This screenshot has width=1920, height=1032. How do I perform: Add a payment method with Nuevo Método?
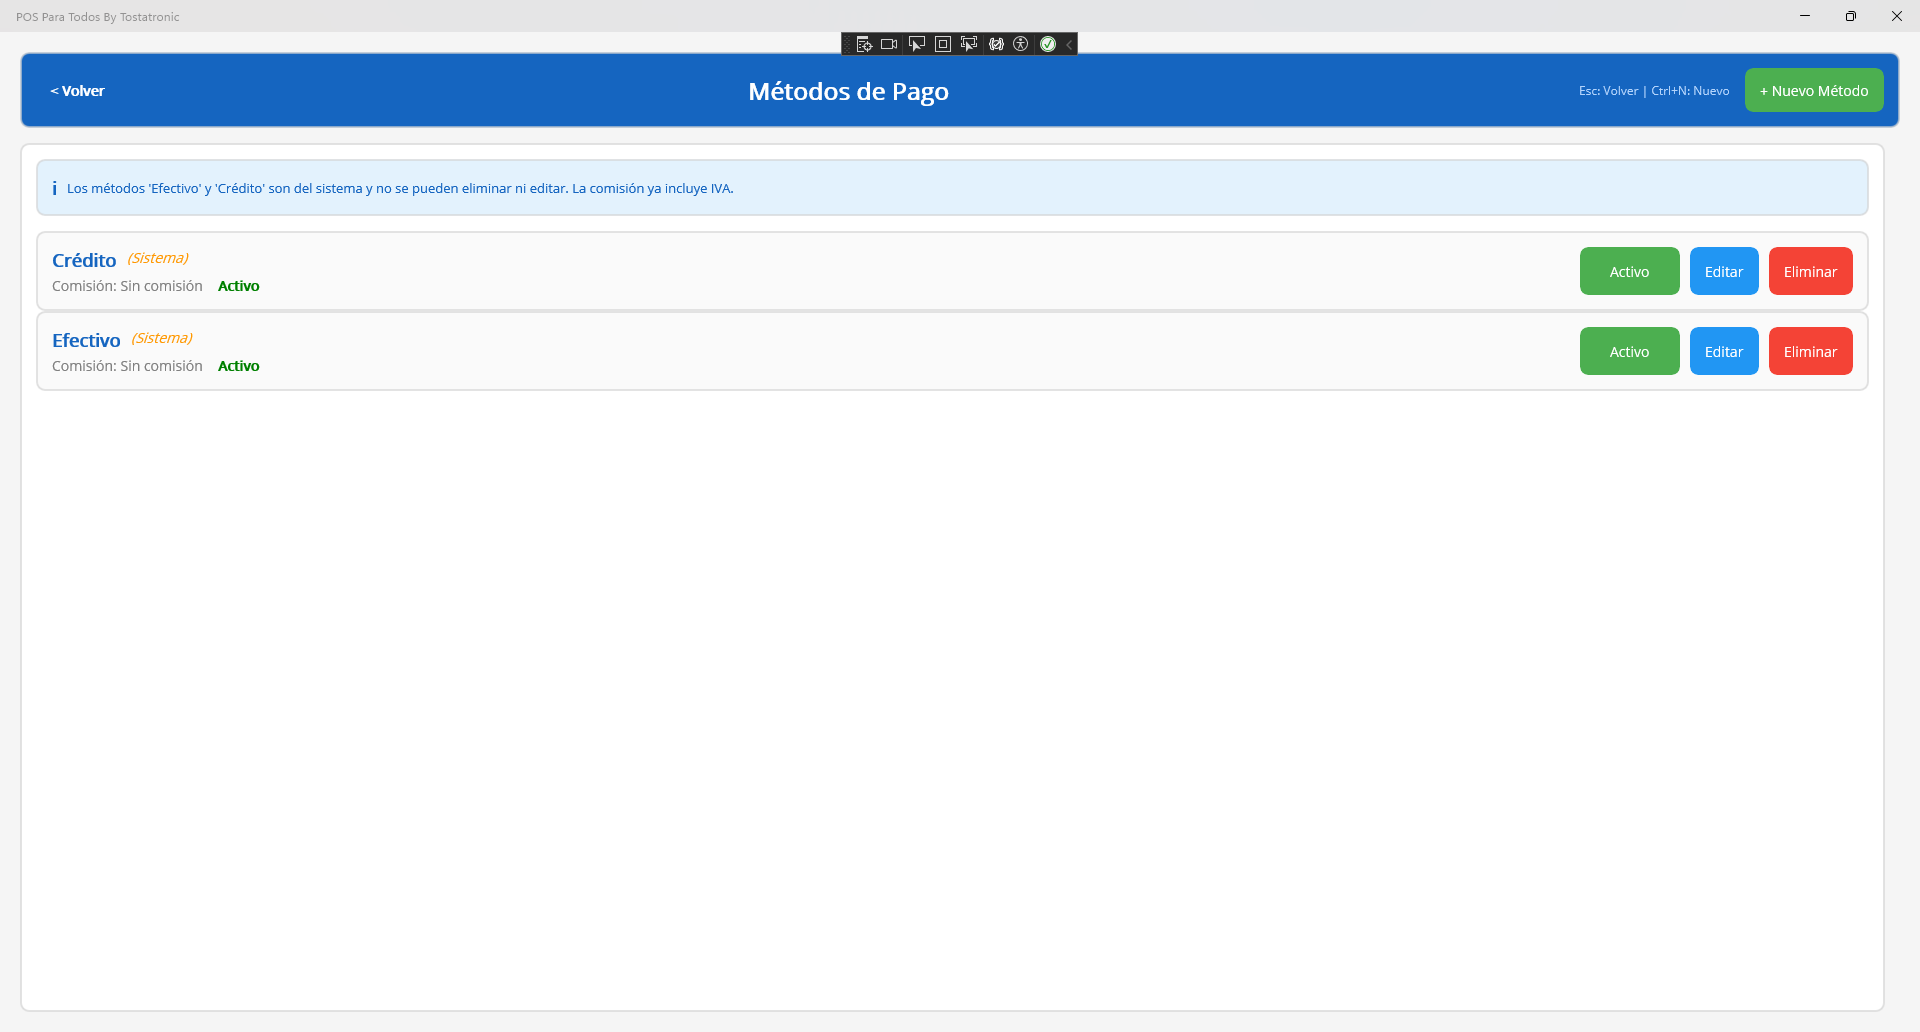pyautogui.click(x=1813, y=90)
